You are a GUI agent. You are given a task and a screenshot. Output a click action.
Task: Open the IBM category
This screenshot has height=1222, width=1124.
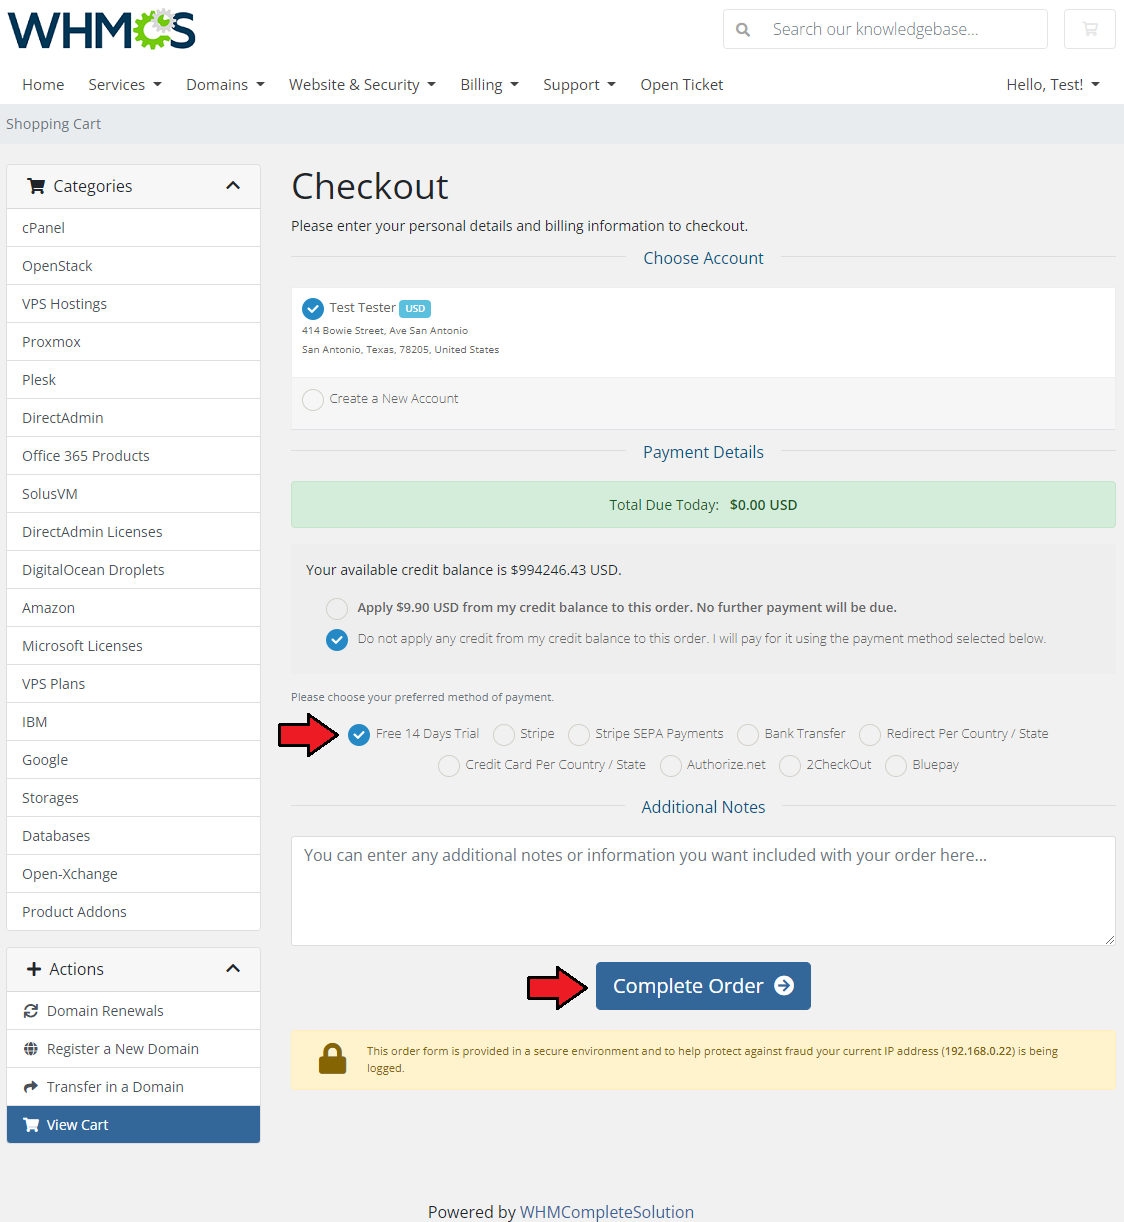pyautogui.click(x=133, y=722)
